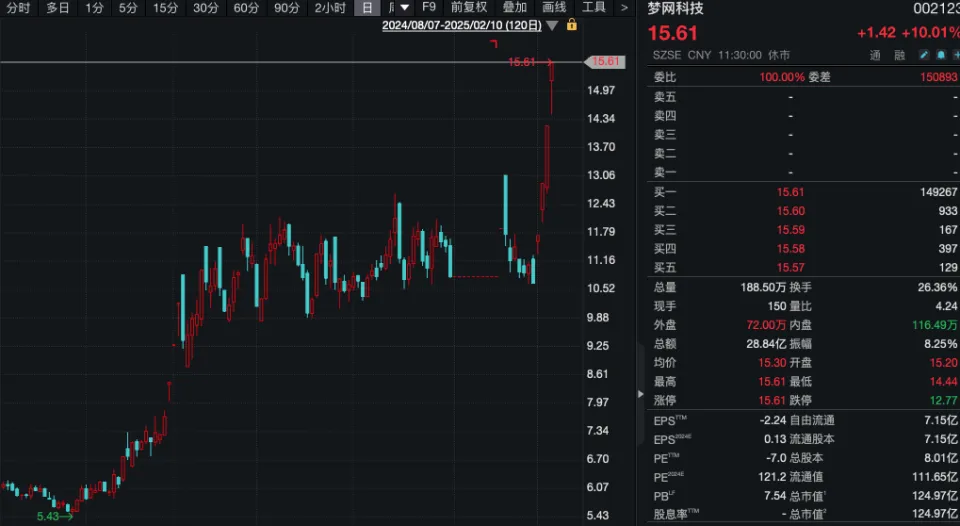This screenshot has width=960, height=526.
Task: Click the 叠加 overlay button
Action: (514, 8)
